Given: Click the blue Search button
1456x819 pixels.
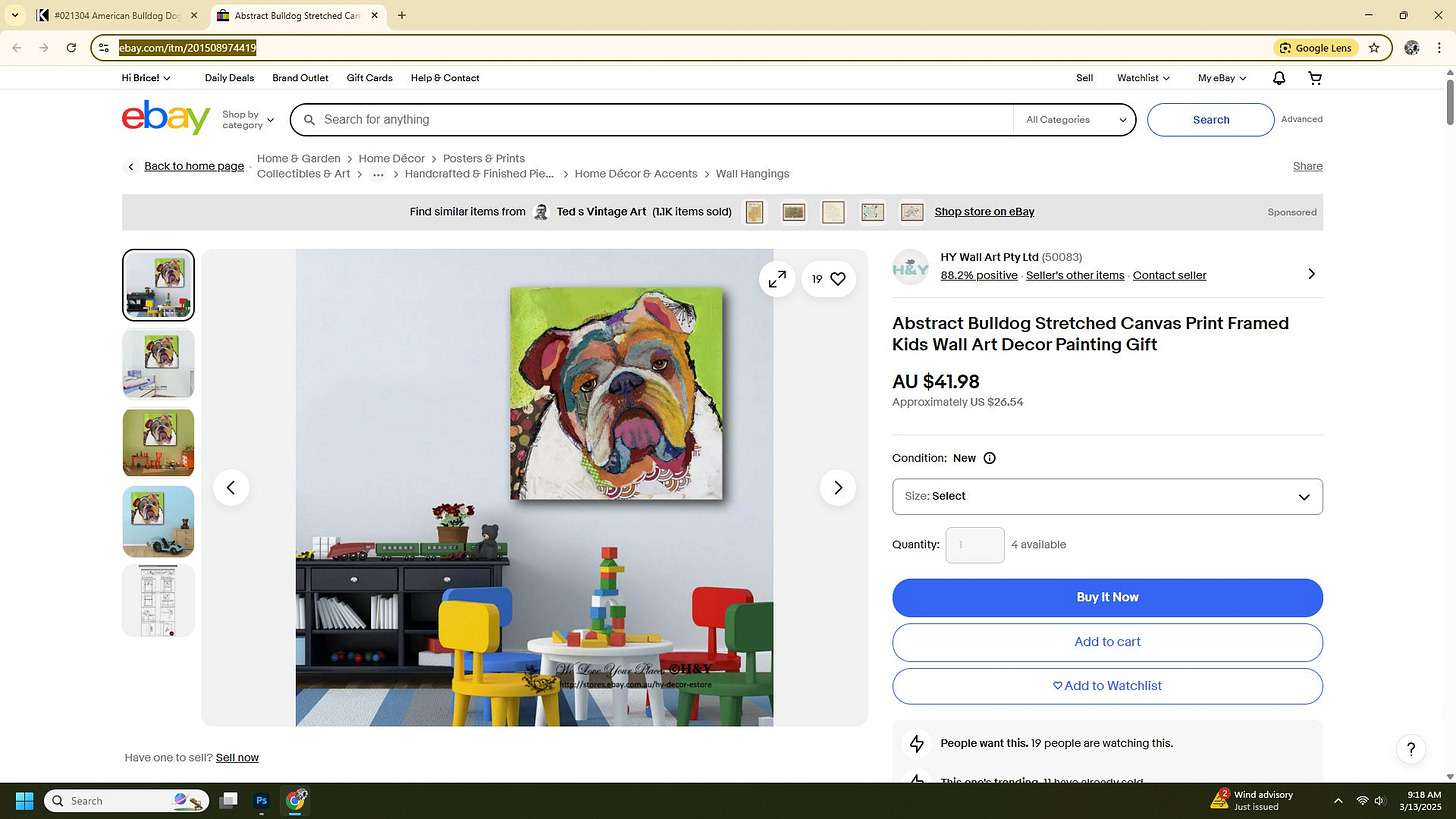Looking at the screenshot, I should pyautogui.click(x=1210, y=120).
